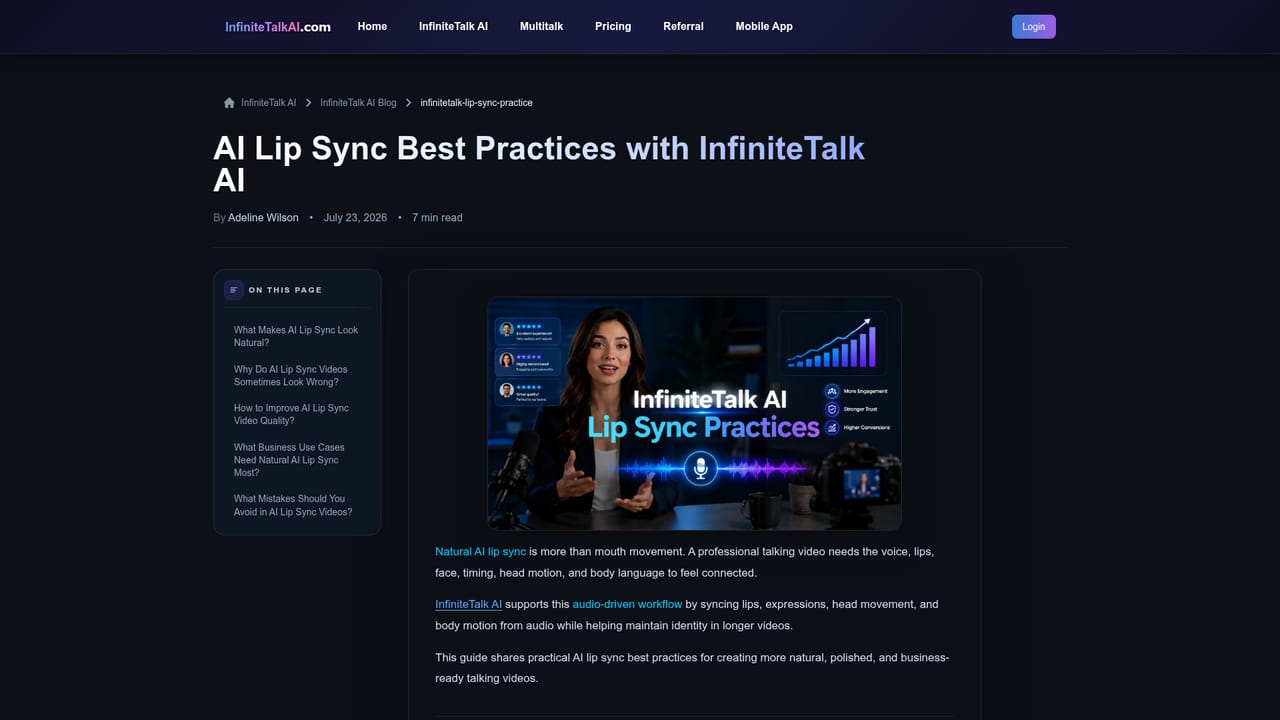The height and width of the screenshot is (720, 1280).
Task: Open the underlined InfiniteTalk AI article link
Action: coord(468,604)
